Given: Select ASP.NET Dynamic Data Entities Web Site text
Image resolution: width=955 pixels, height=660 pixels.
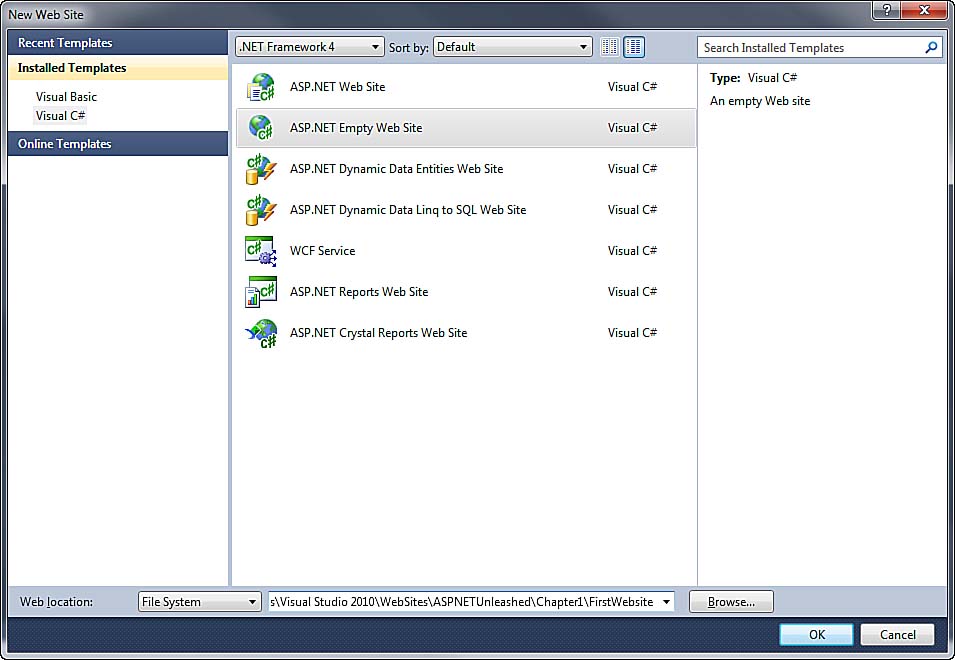Looking at the screenshot, I should (x=396, y=169).
